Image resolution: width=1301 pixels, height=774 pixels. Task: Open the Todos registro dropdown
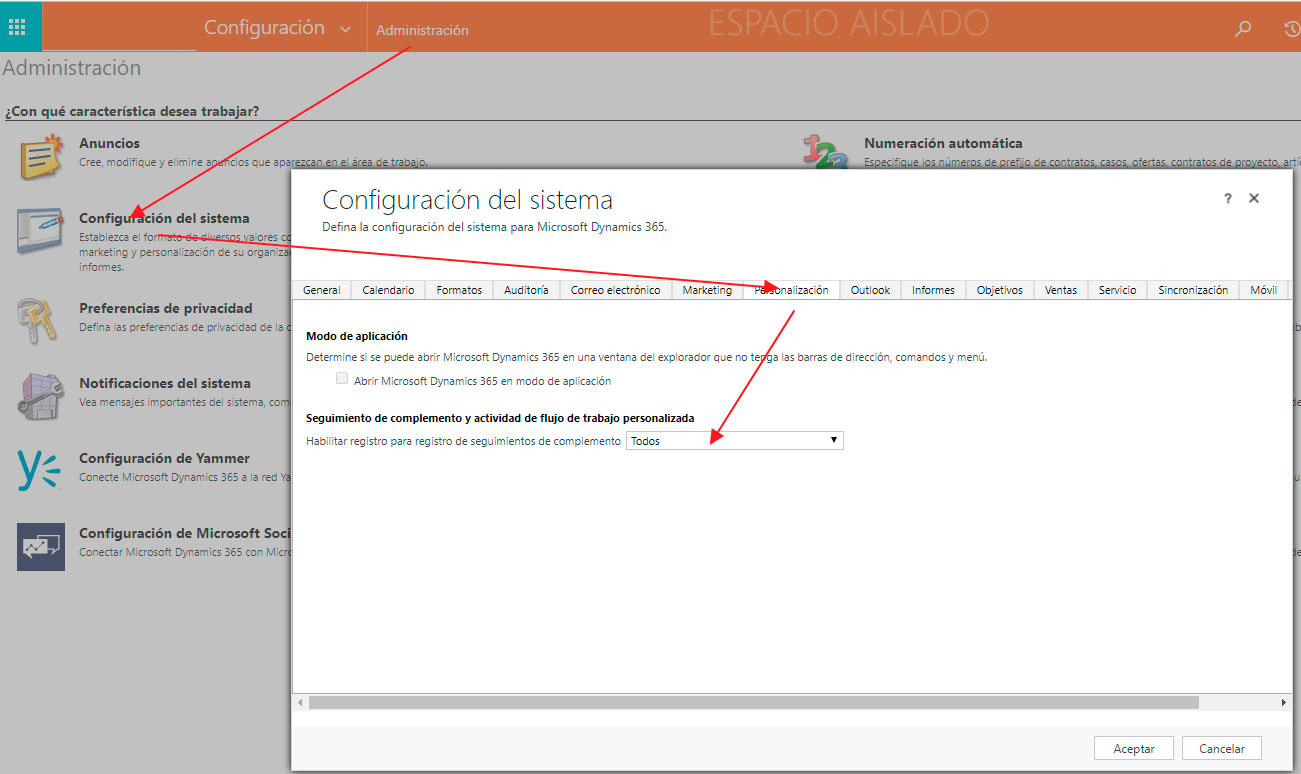click(x=735, y=440)
